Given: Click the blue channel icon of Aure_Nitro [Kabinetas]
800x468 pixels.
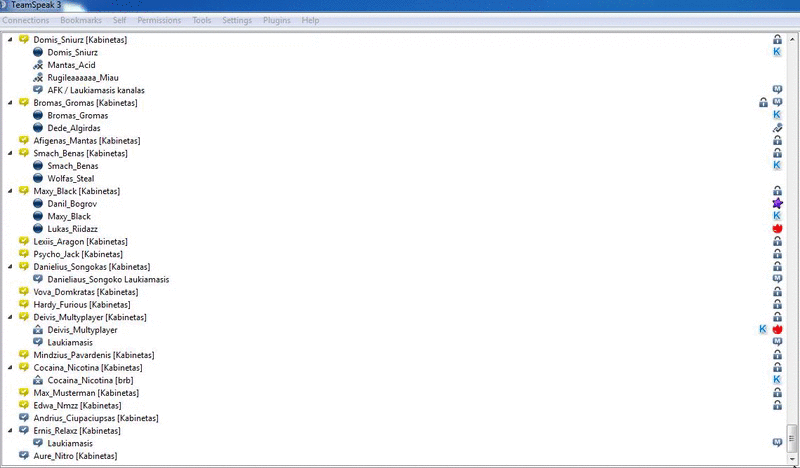Looking at the screenshot, I should click(23, 455).
